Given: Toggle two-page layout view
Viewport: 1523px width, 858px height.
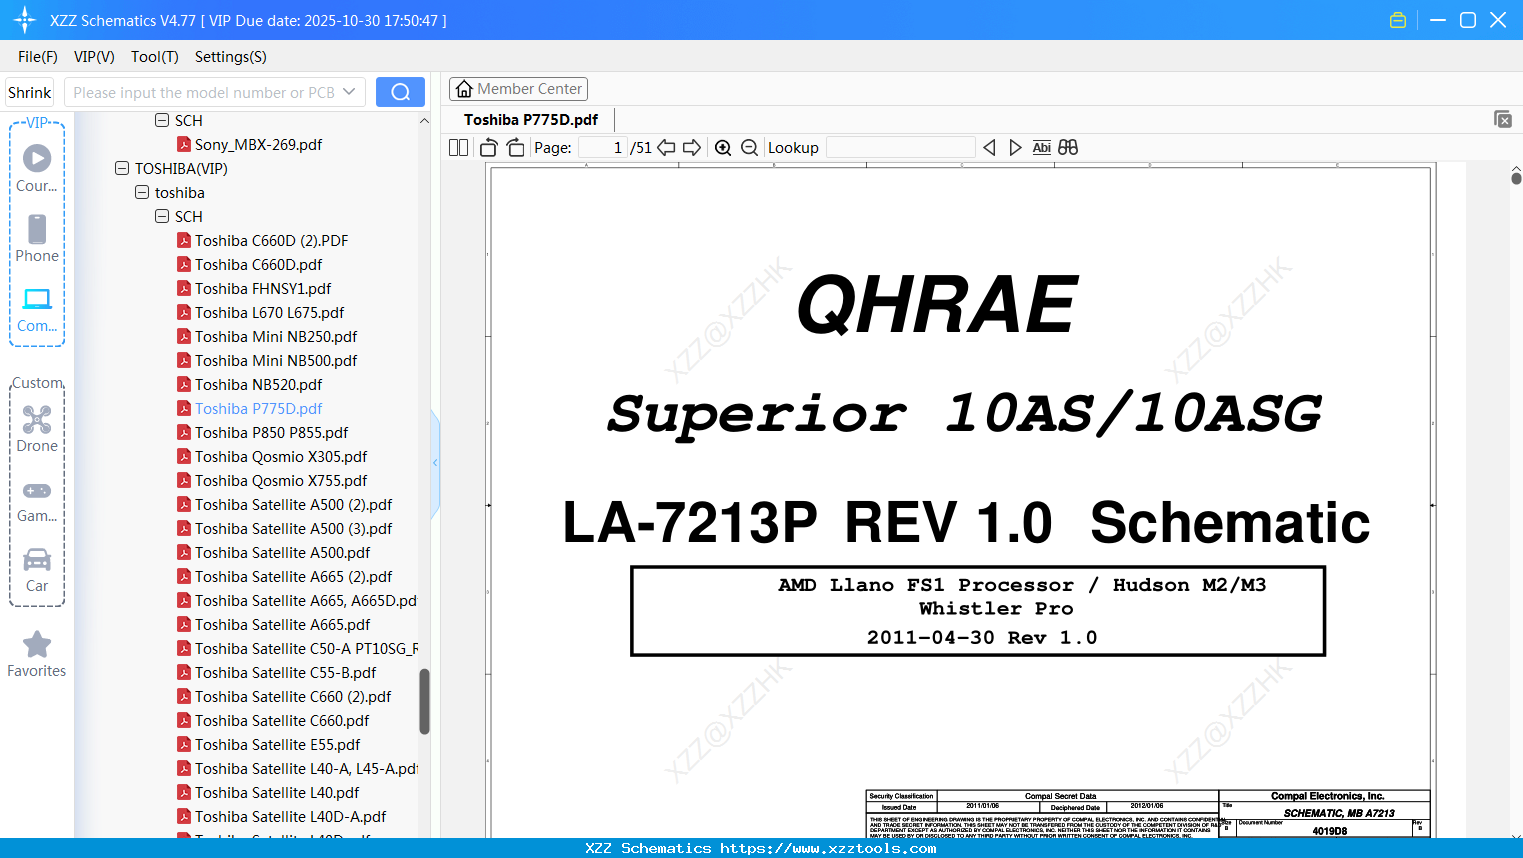Looking at the screenshot, I should coord(458,148).
